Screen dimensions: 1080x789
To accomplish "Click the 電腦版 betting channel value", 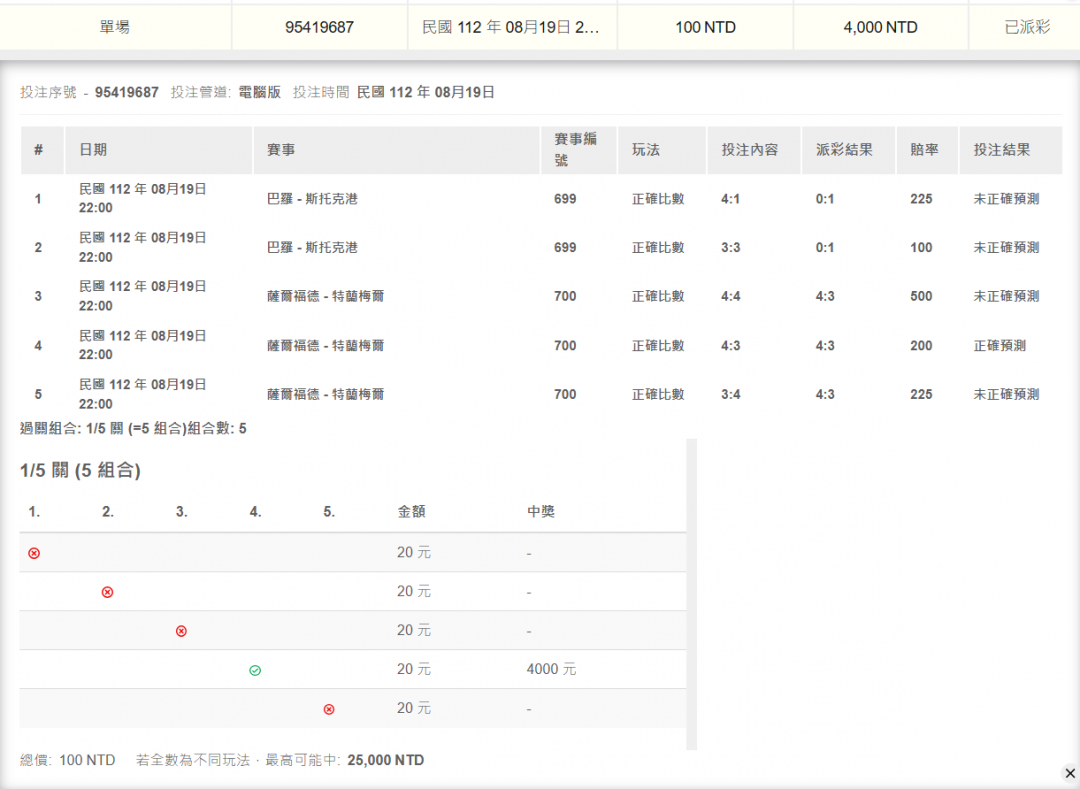I will [260, 92].
